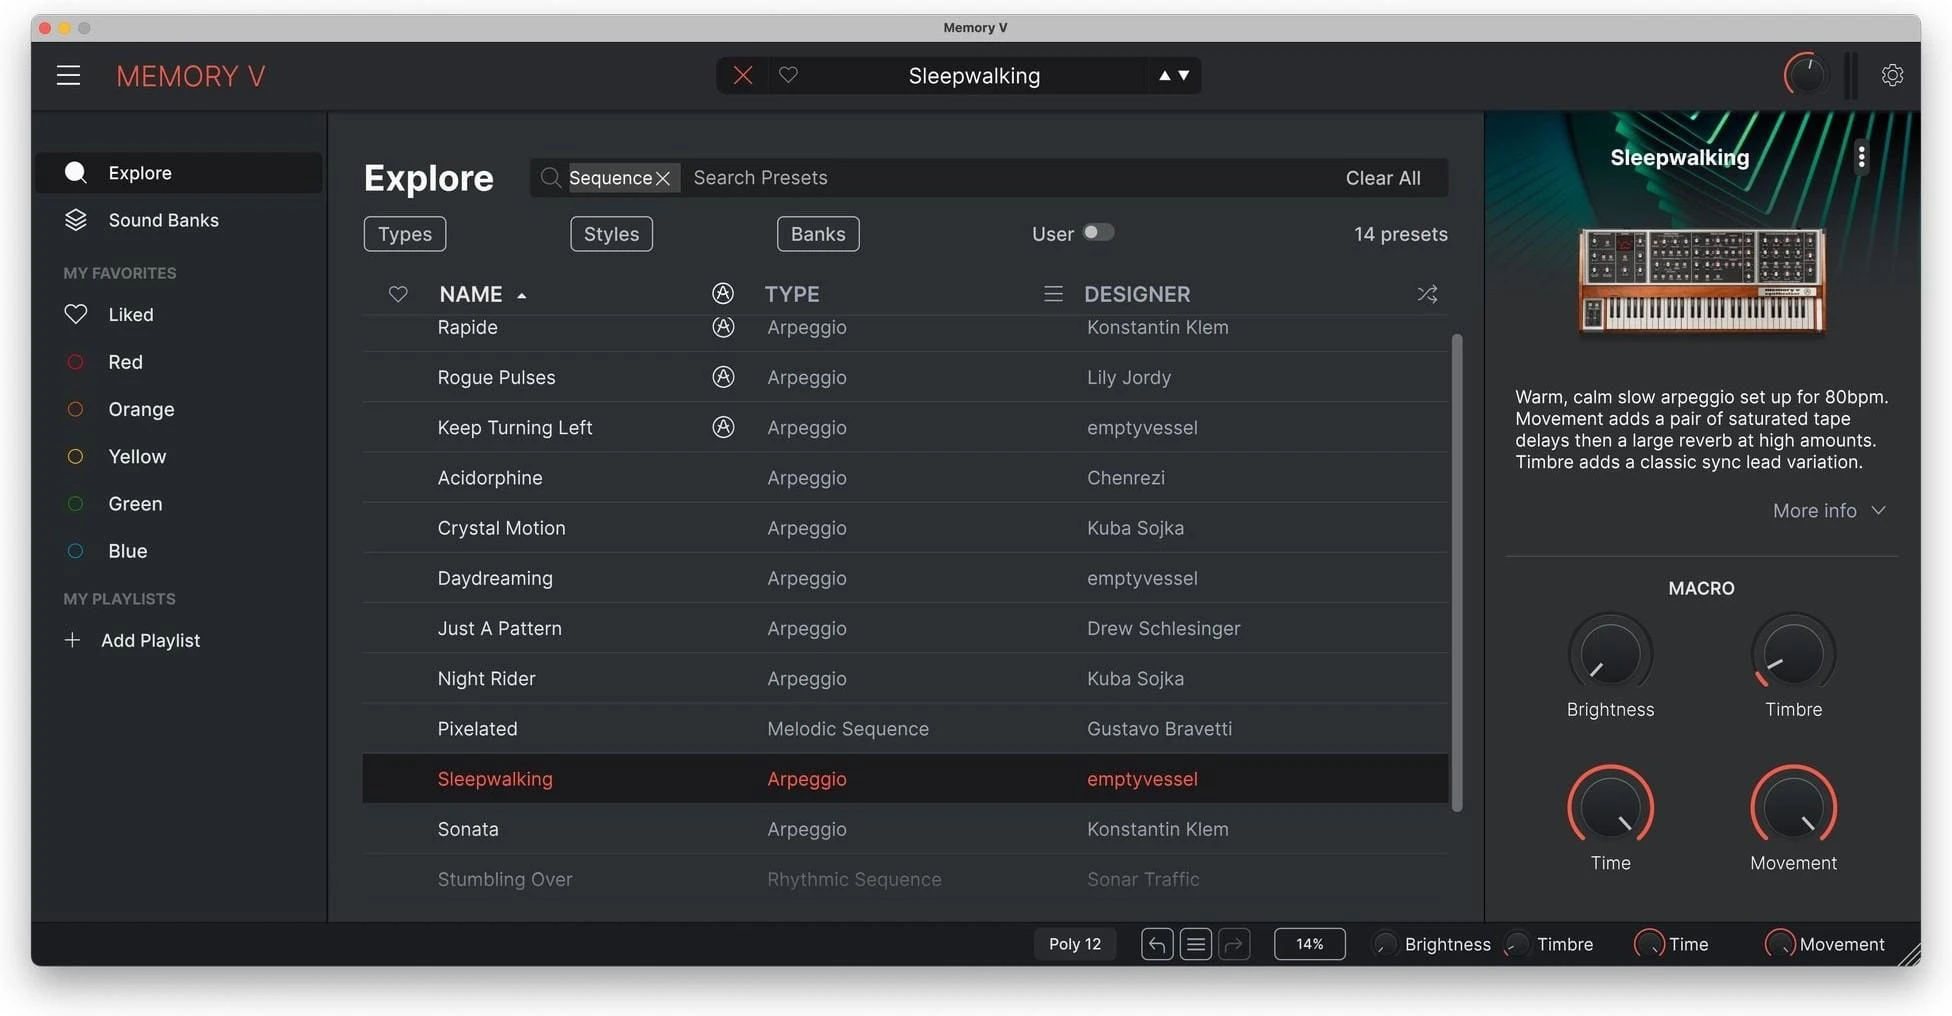The height and width of the screenshot is (1016, 1952).
Task: Open the edit history list
Action: point(1196,944)
